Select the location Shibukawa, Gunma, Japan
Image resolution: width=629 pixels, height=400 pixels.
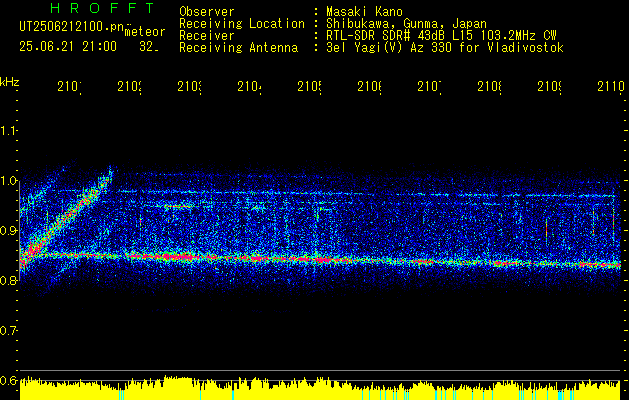406,24
